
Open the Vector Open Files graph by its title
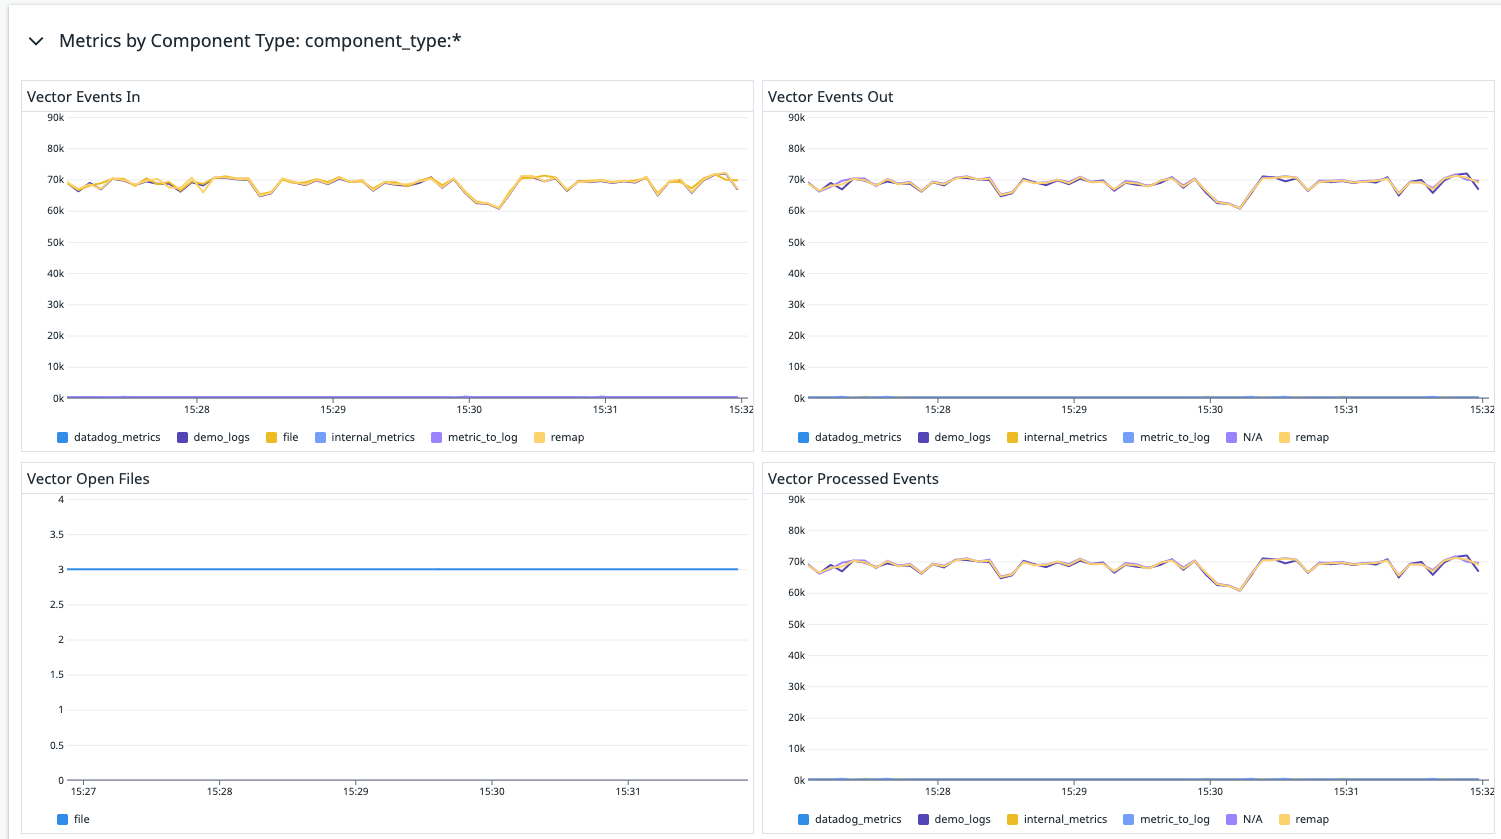[88, 478]
